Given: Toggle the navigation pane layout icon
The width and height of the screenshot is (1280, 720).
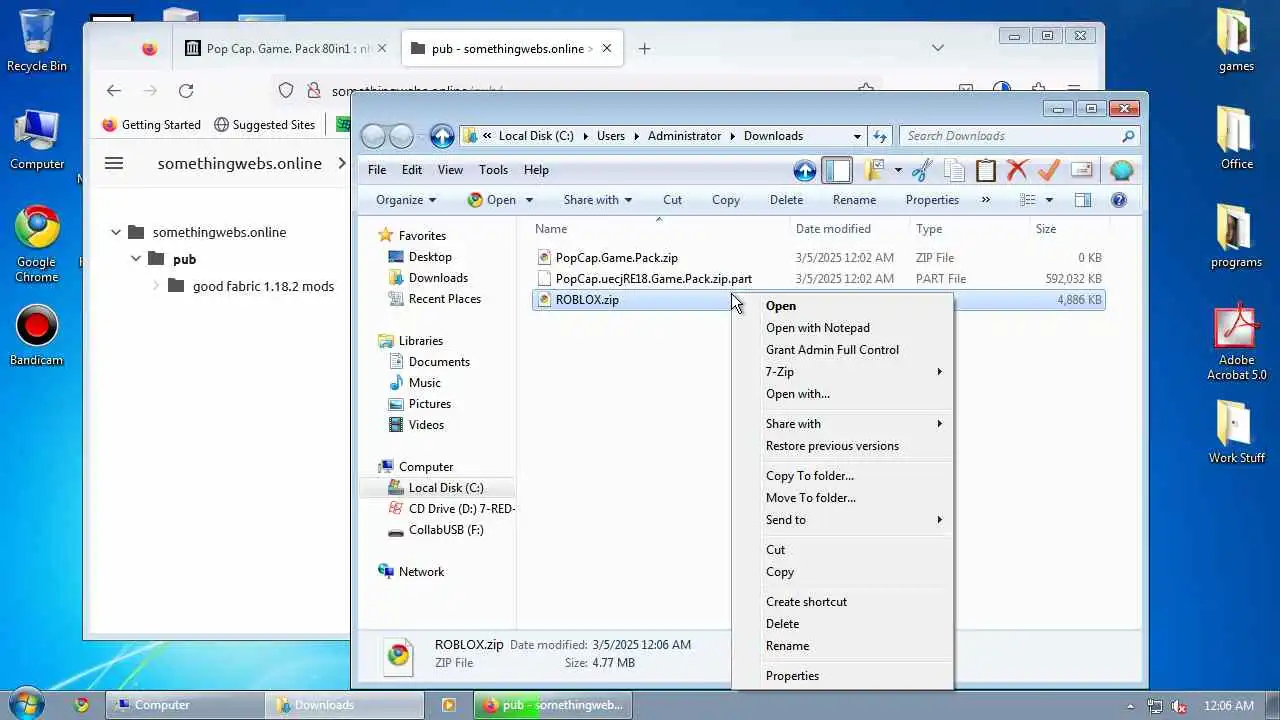Looking at the screenshot, I should 837,170.
